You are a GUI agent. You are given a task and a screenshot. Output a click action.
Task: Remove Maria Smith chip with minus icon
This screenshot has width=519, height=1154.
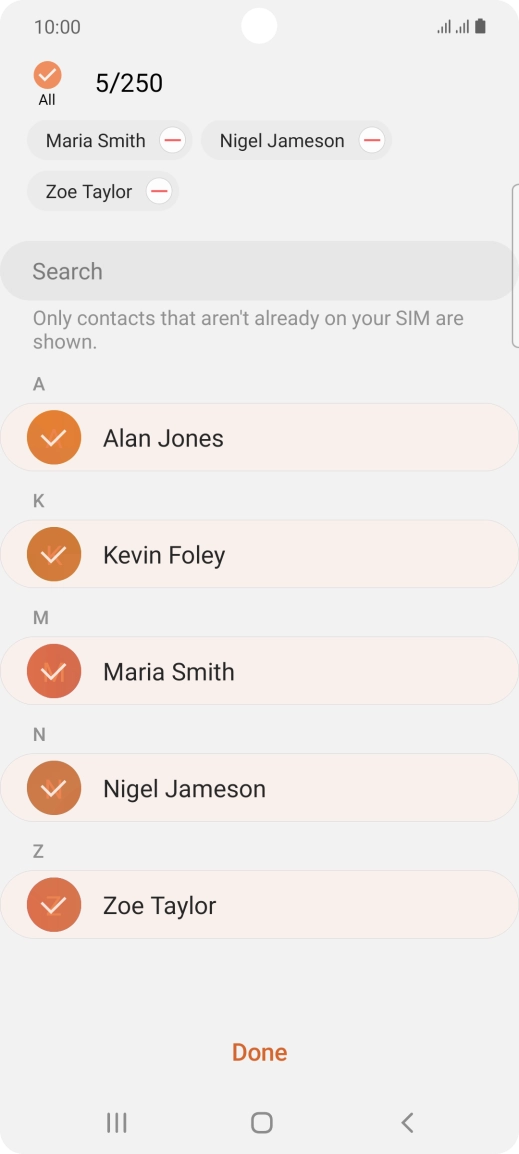click(172, 140)
